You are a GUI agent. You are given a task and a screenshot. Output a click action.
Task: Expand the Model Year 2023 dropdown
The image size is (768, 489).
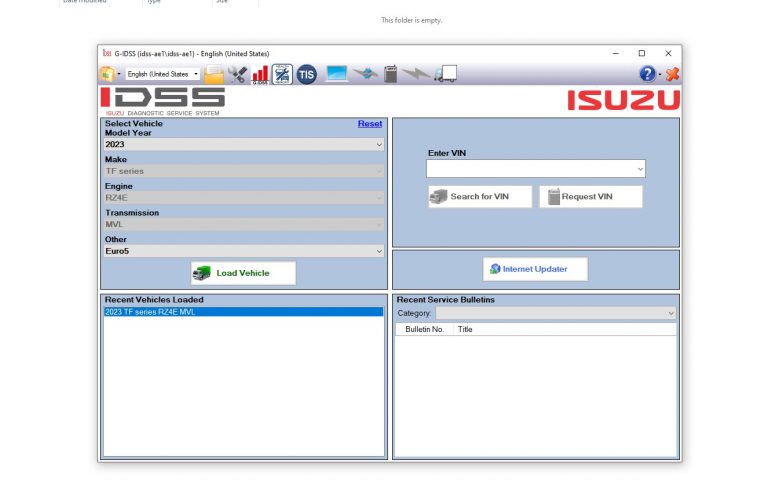[x=243, y=145]
